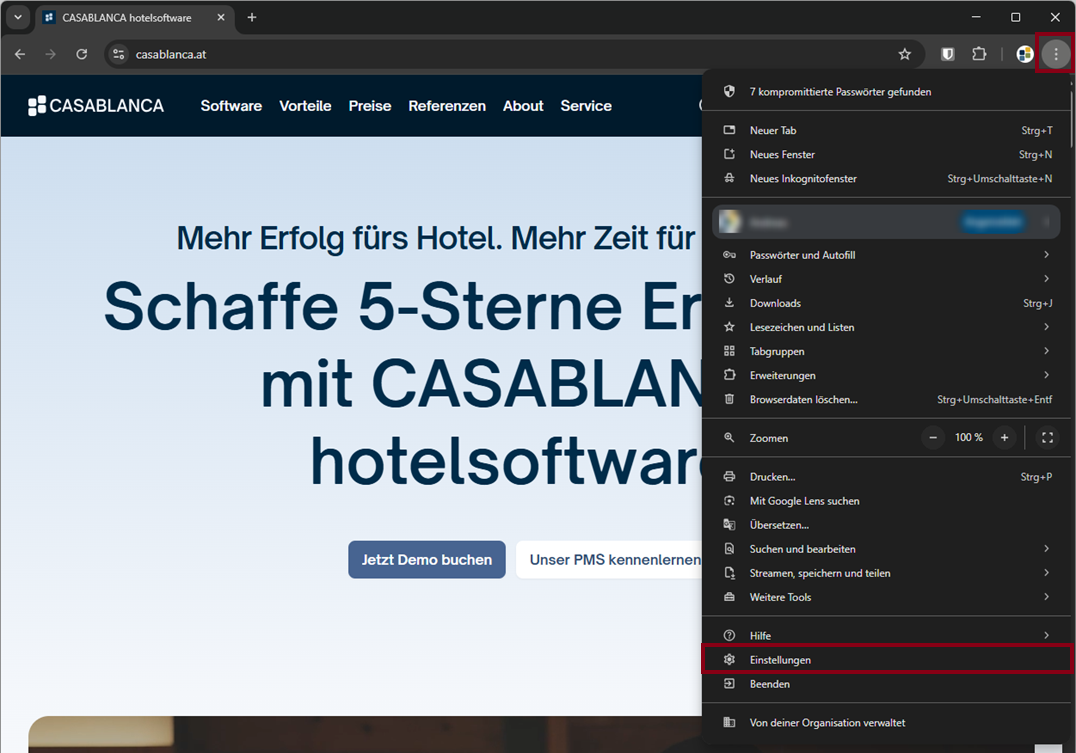Go back using the back arrow
This screenshot has width=1076, height=753.
pyautogui.click(x=20, y=54)
